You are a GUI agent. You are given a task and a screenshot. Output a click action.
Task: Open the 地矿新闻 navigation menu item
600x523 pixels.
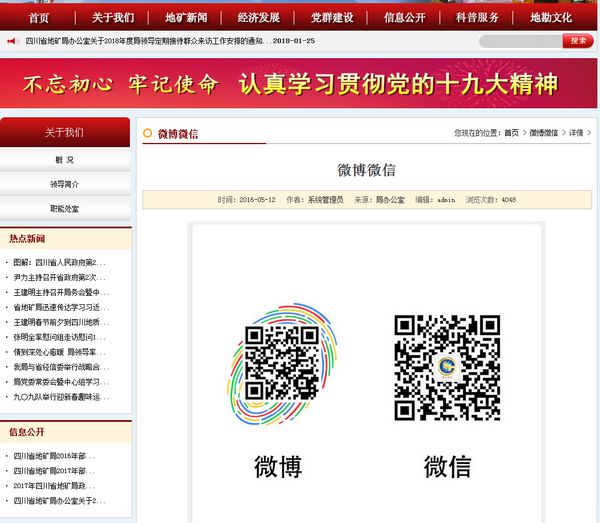click(186, 18)
